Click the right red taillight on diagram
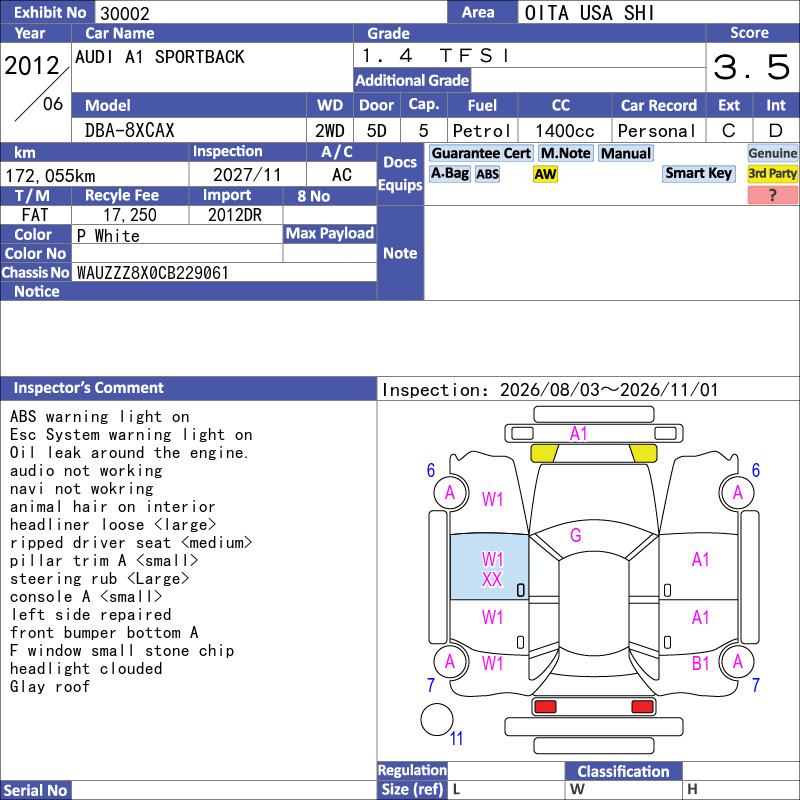The image size is (800, 800). coord(642,707)
